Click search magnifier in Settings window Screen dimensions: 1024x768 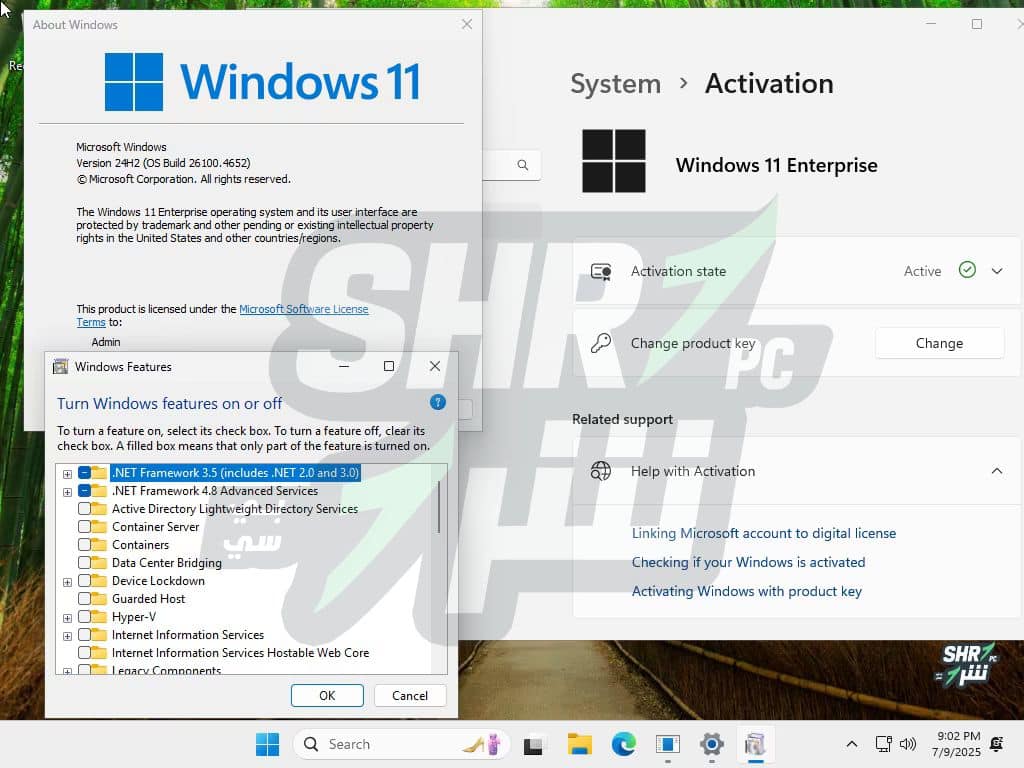(522, 165)
